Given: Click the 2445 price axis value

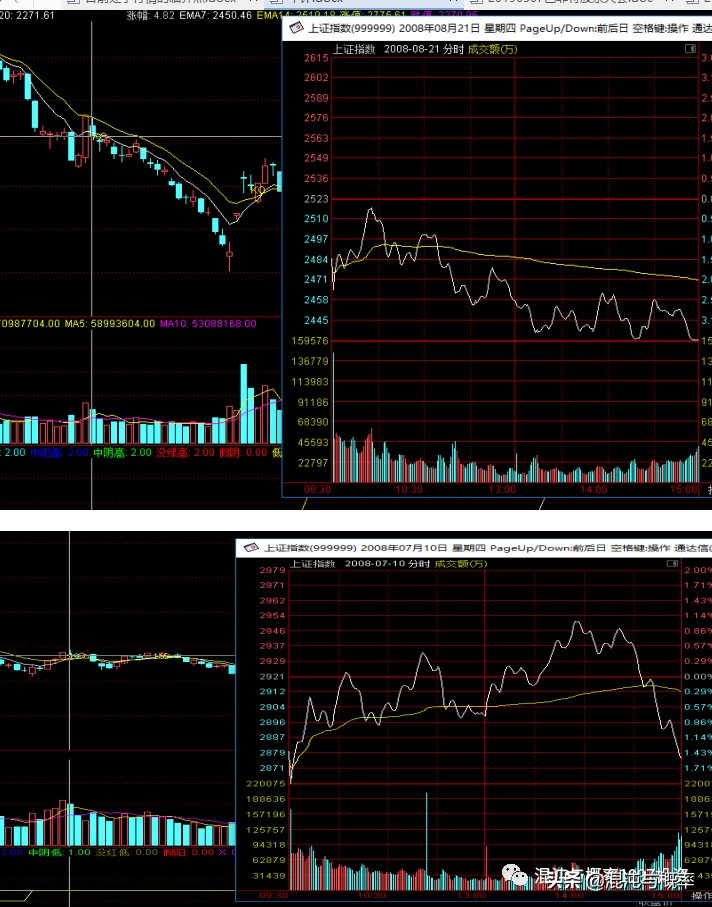Looking at the screenshot, I should click(316, 320).
